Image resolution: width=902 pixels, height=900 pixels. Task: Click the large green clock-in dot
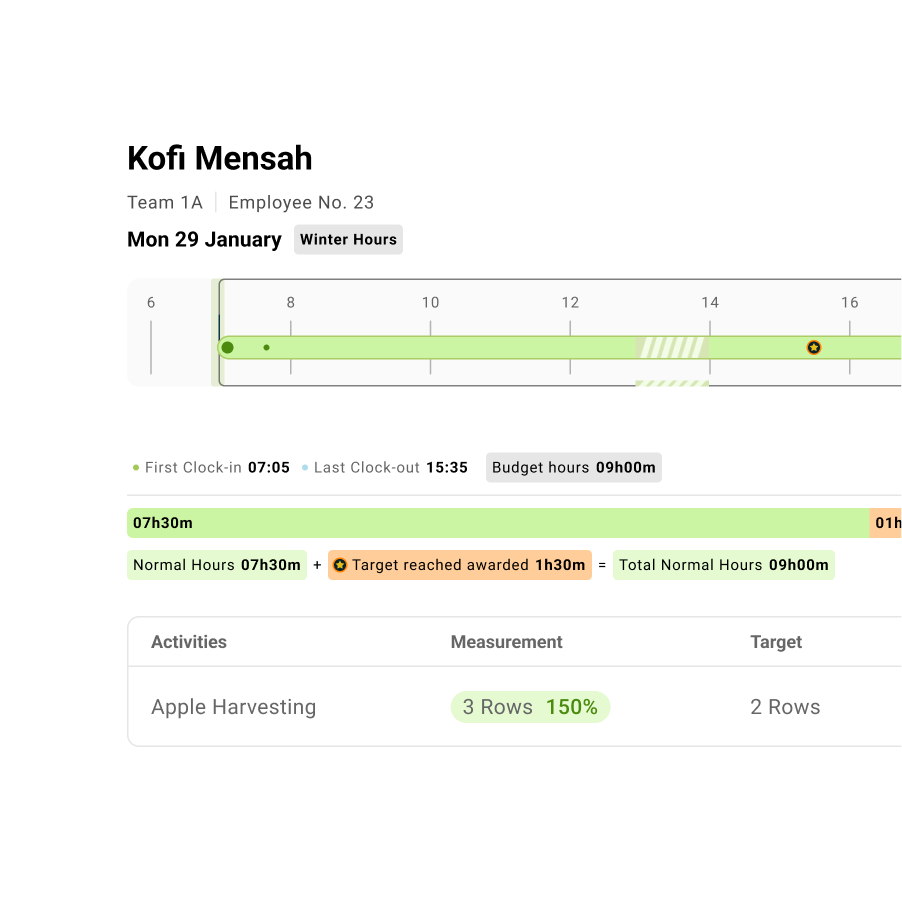228,347
